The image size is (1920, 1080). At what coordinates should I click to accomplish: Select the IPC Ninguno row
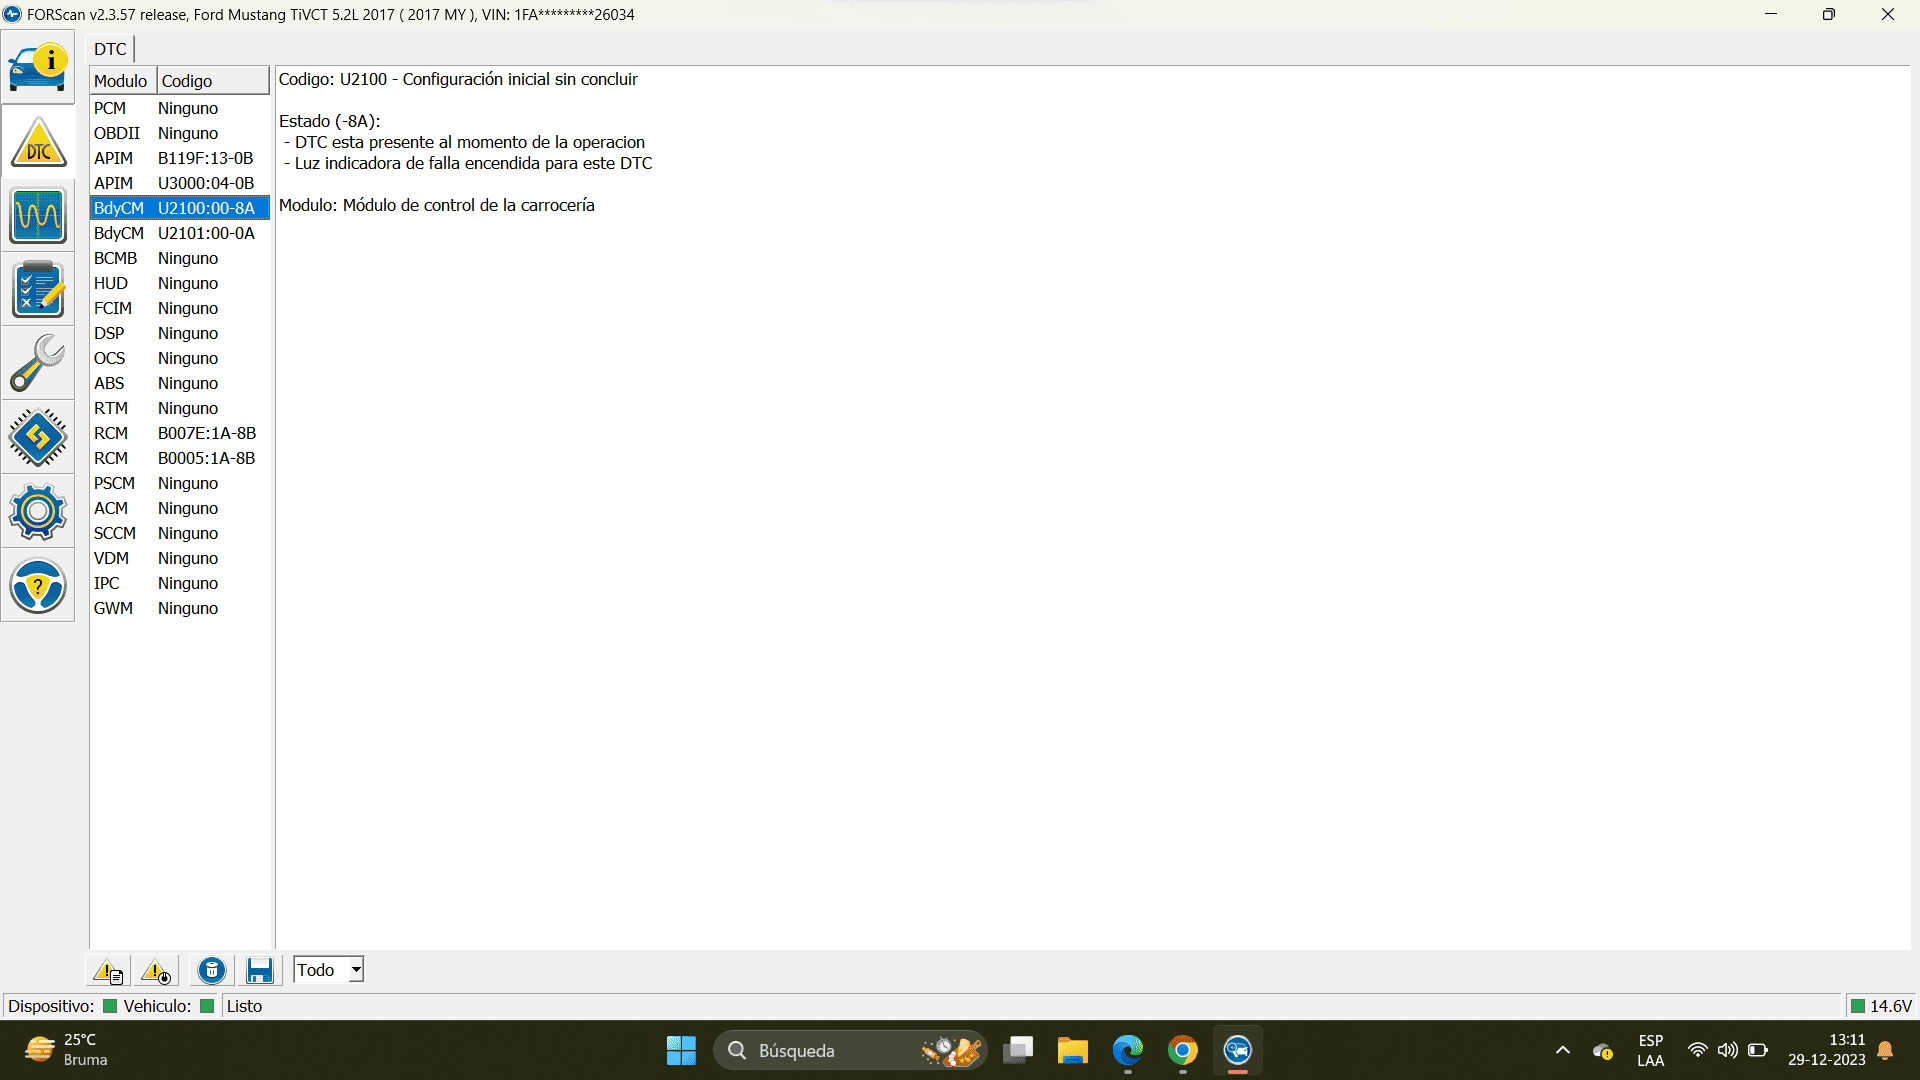pos(180,583)
